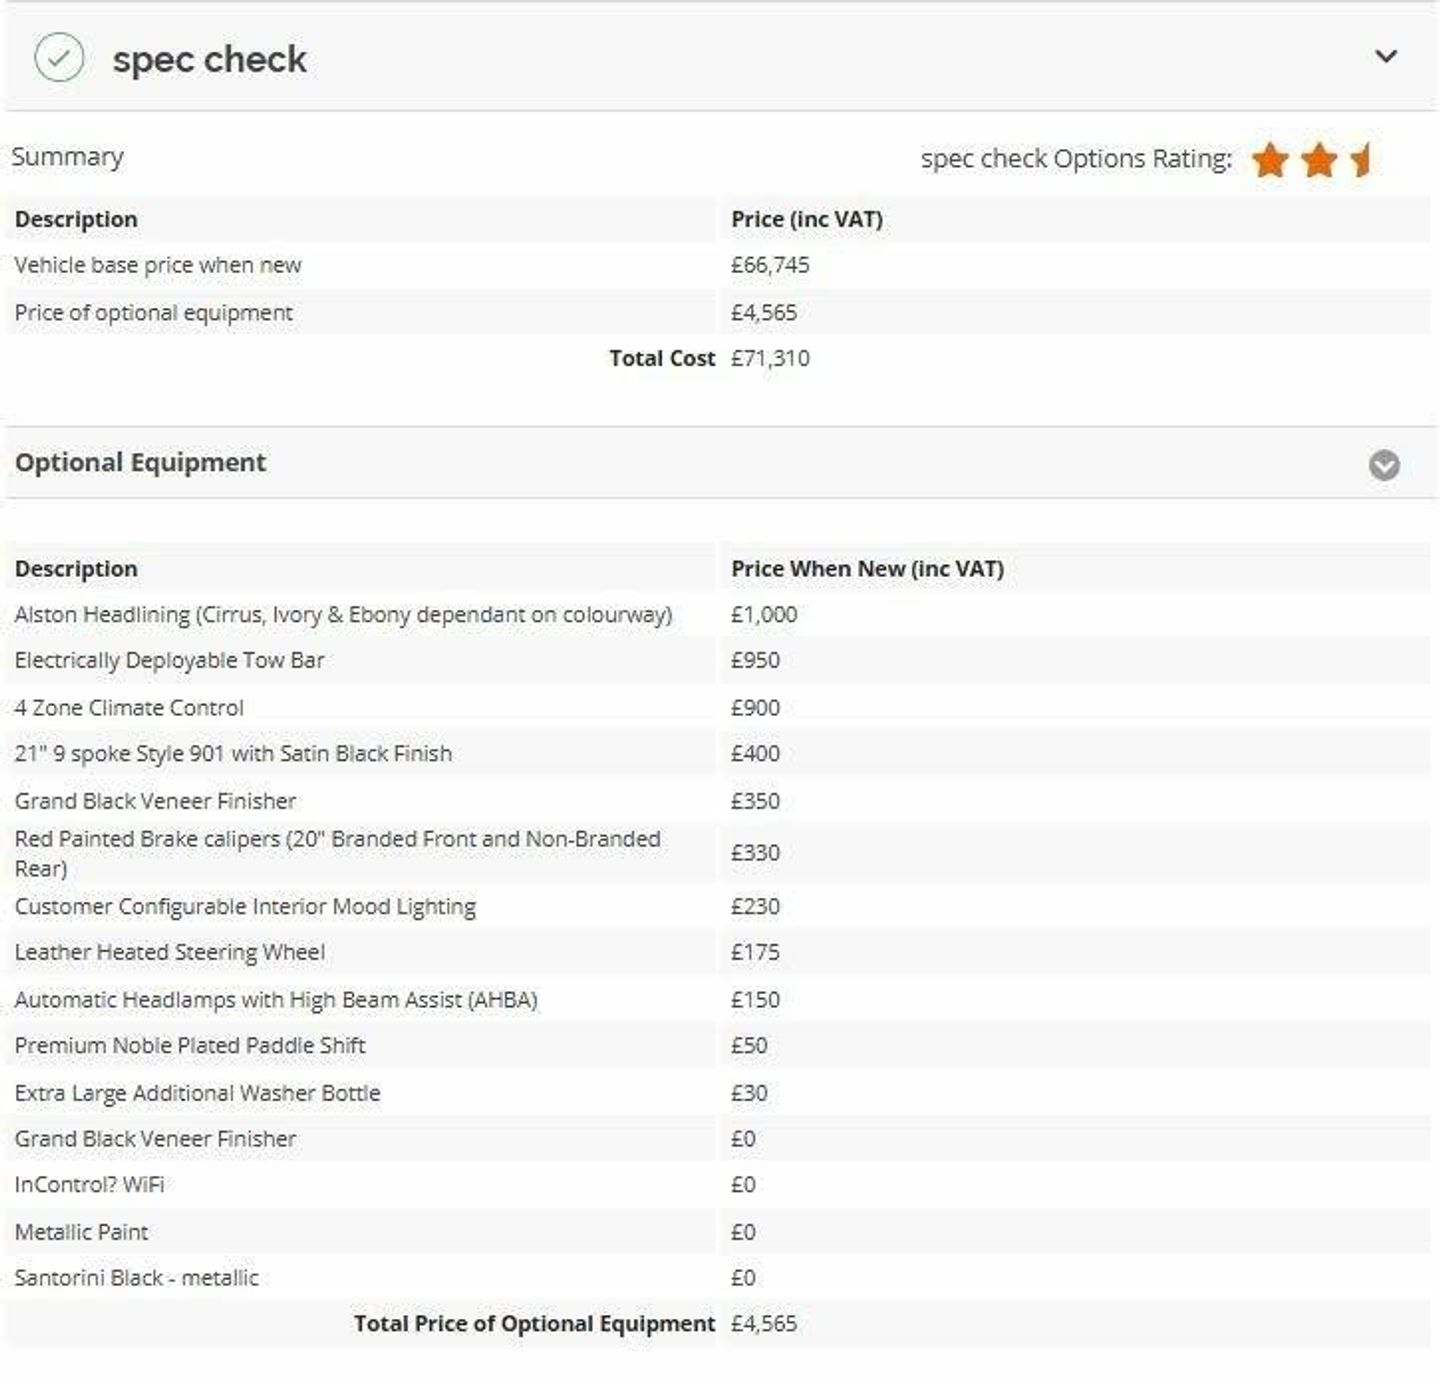Select £350 Grand Black Veneer Finisher row

[718, 800]
